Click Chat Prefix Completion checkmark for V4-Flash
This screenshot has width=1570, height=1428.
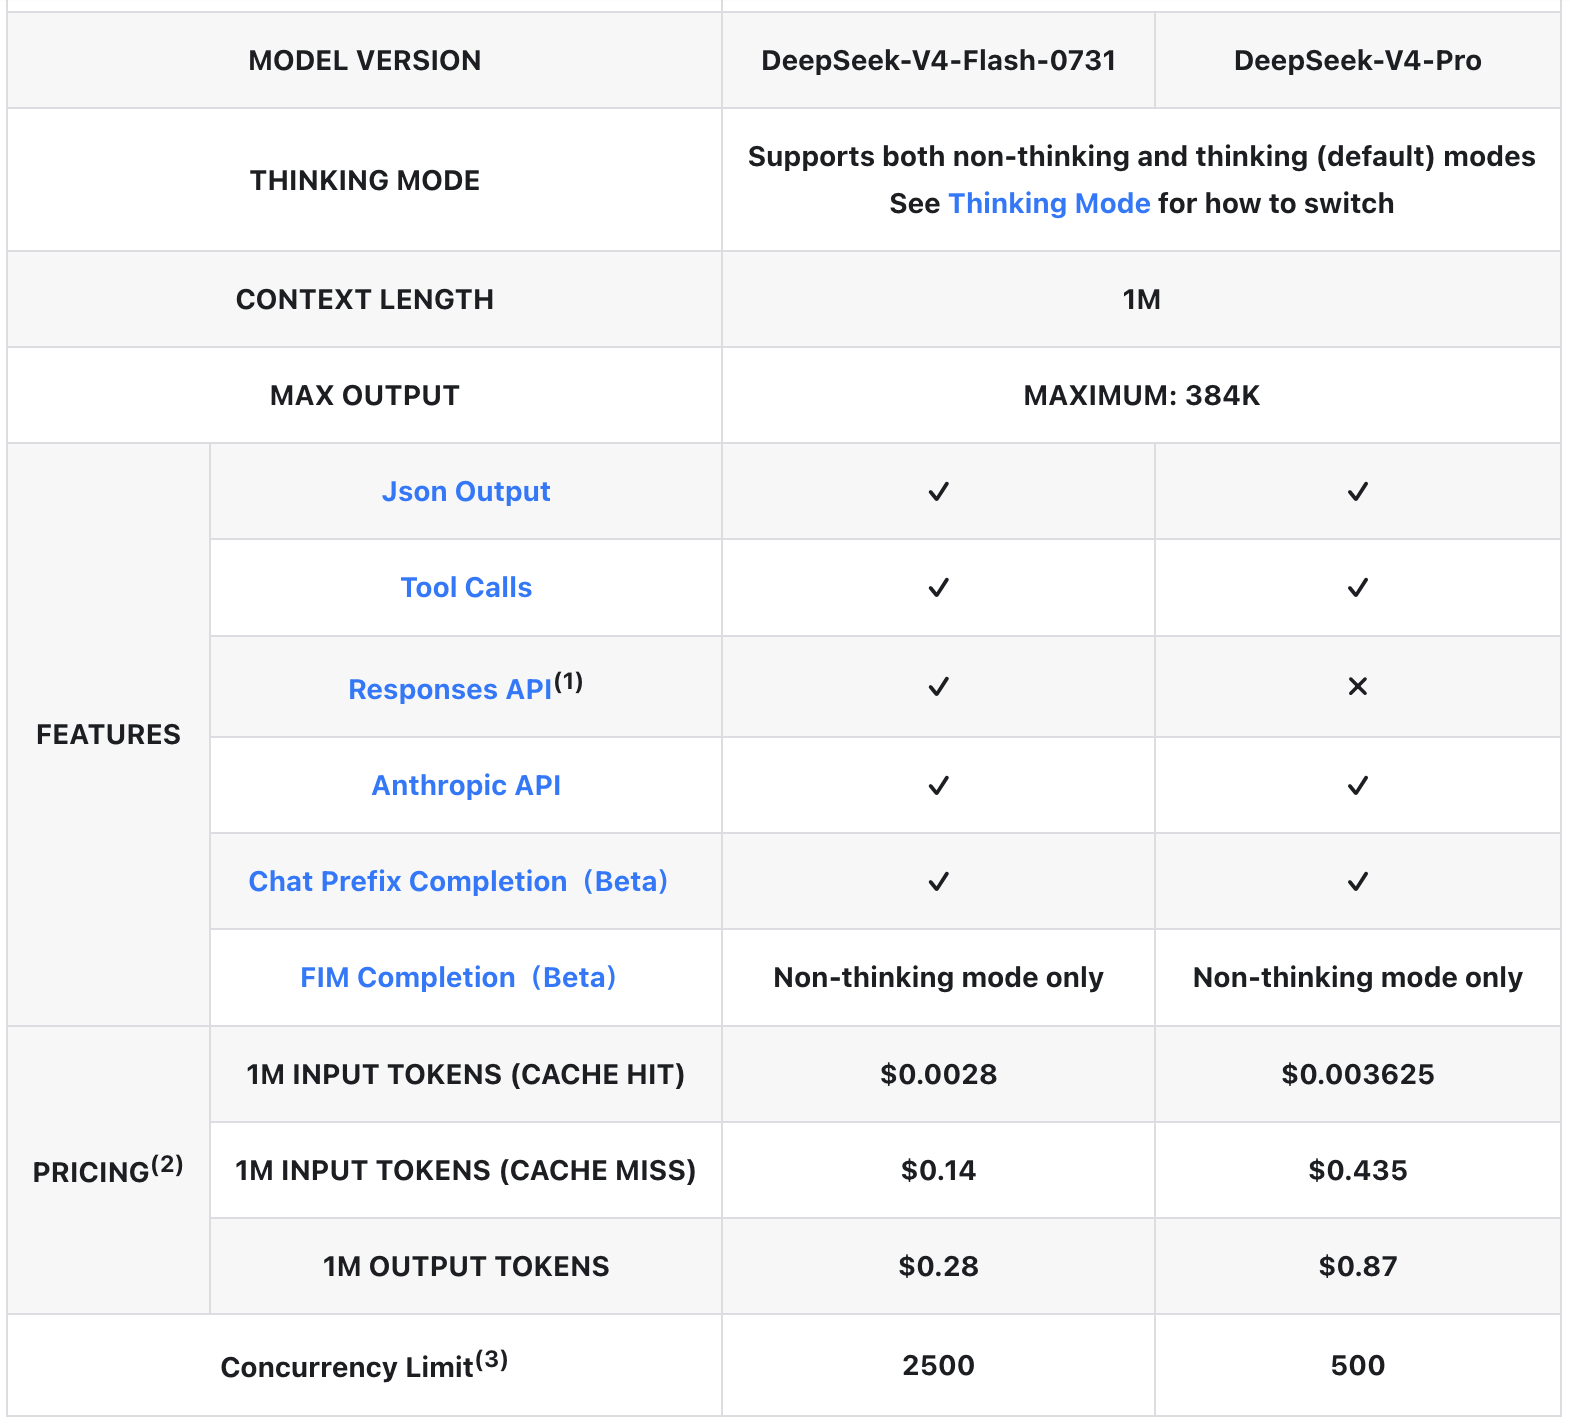pyautogui.click(x=938, y=882)
